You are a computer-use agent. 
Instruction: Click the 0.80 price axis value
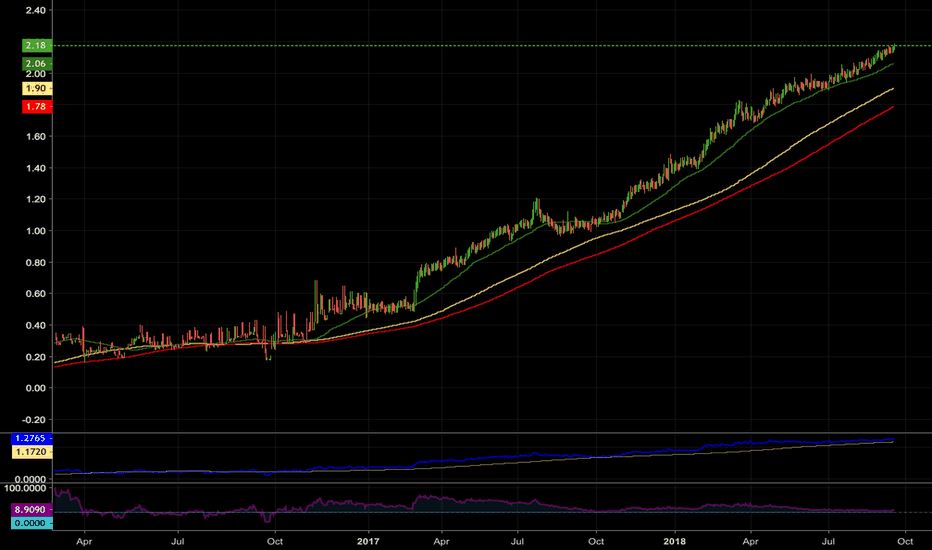click(x=36, y=262)
